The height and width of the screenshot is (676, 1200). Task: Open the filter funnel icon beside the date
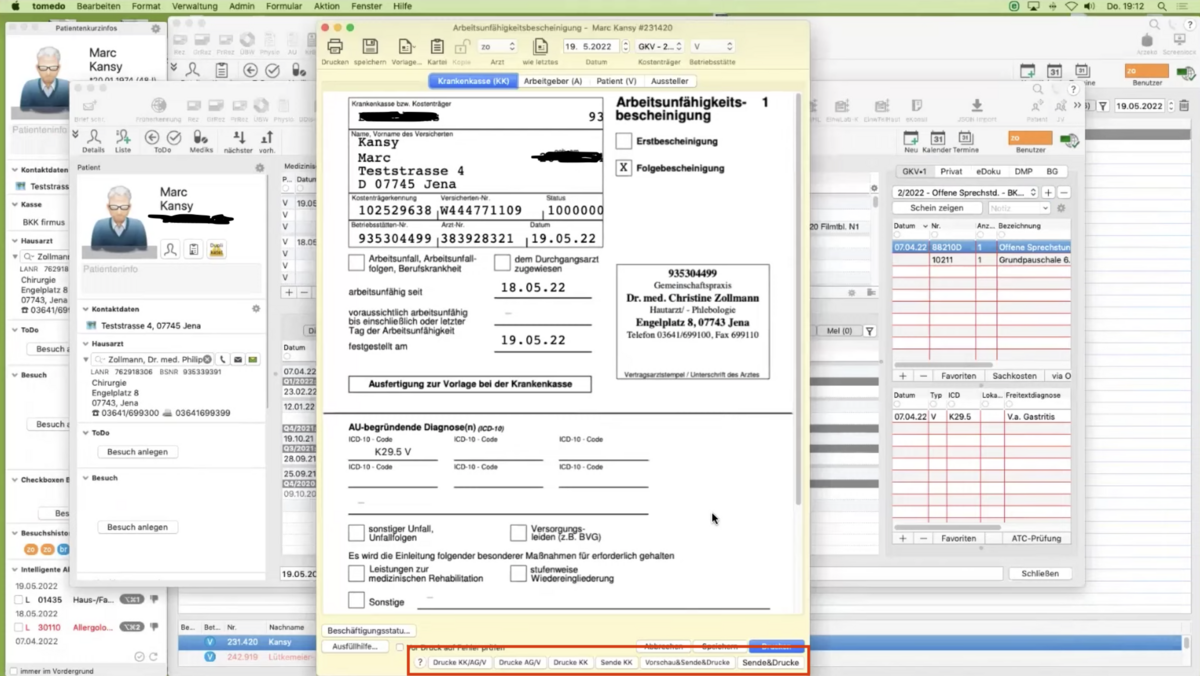point(1103,106)
